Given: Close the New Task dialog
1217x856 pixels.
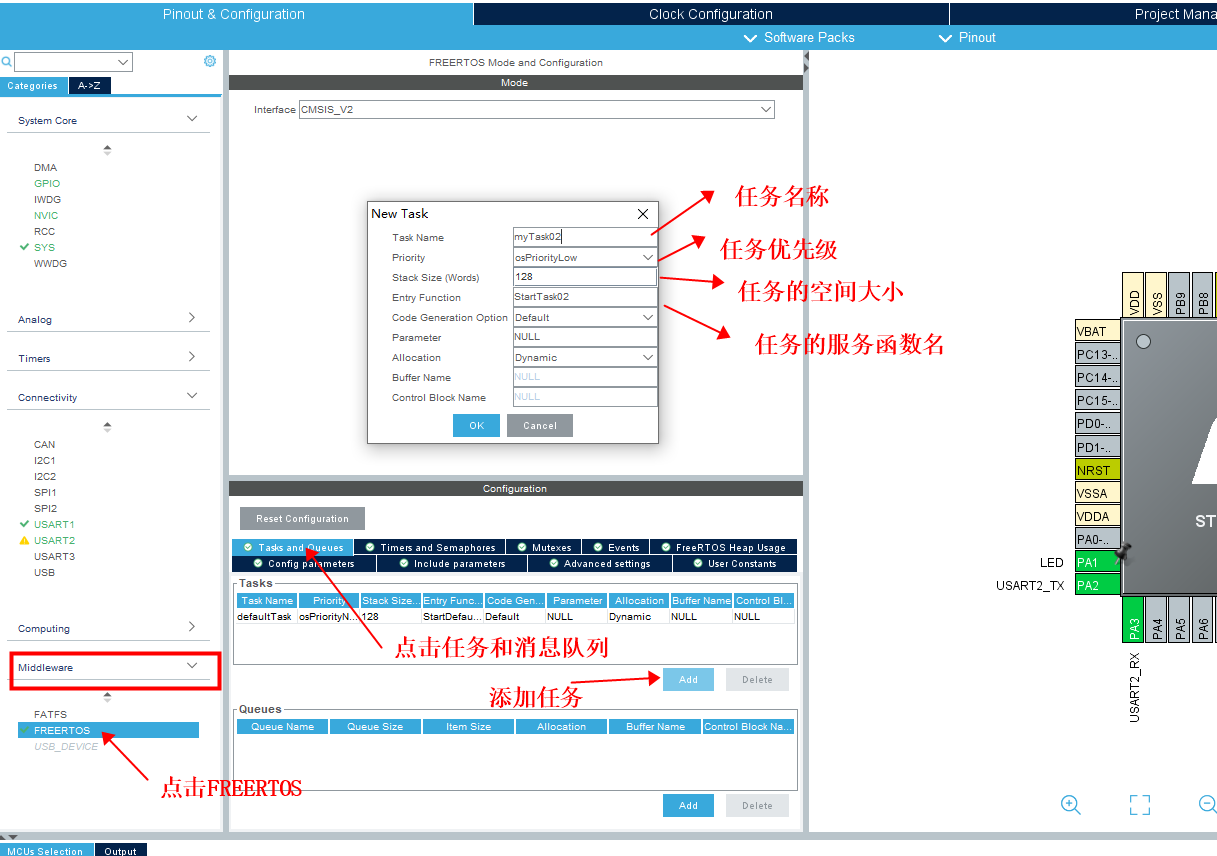Looking at the screenshot, I should pyautogui.click(x=643, y=214).
